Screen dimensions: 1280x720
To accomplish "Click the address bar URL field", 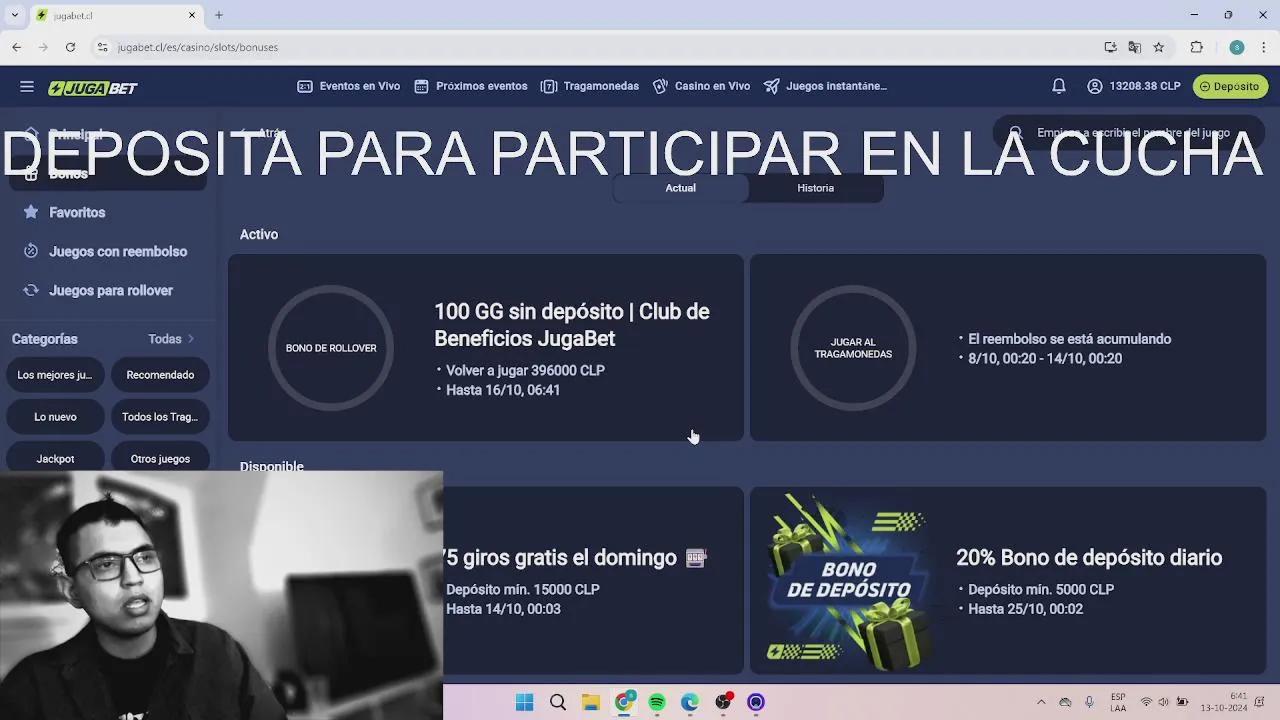I will pyautogui.click(x=600, y=47).
